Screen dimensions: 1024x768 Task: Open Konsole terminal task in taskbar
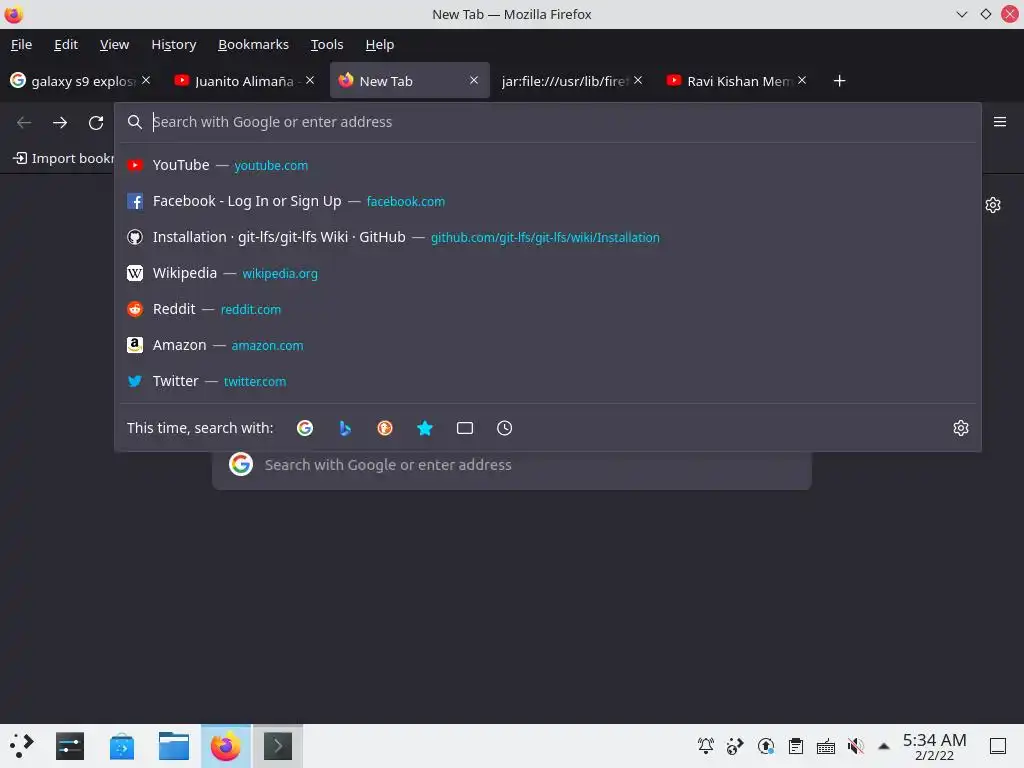pos(278,746)
